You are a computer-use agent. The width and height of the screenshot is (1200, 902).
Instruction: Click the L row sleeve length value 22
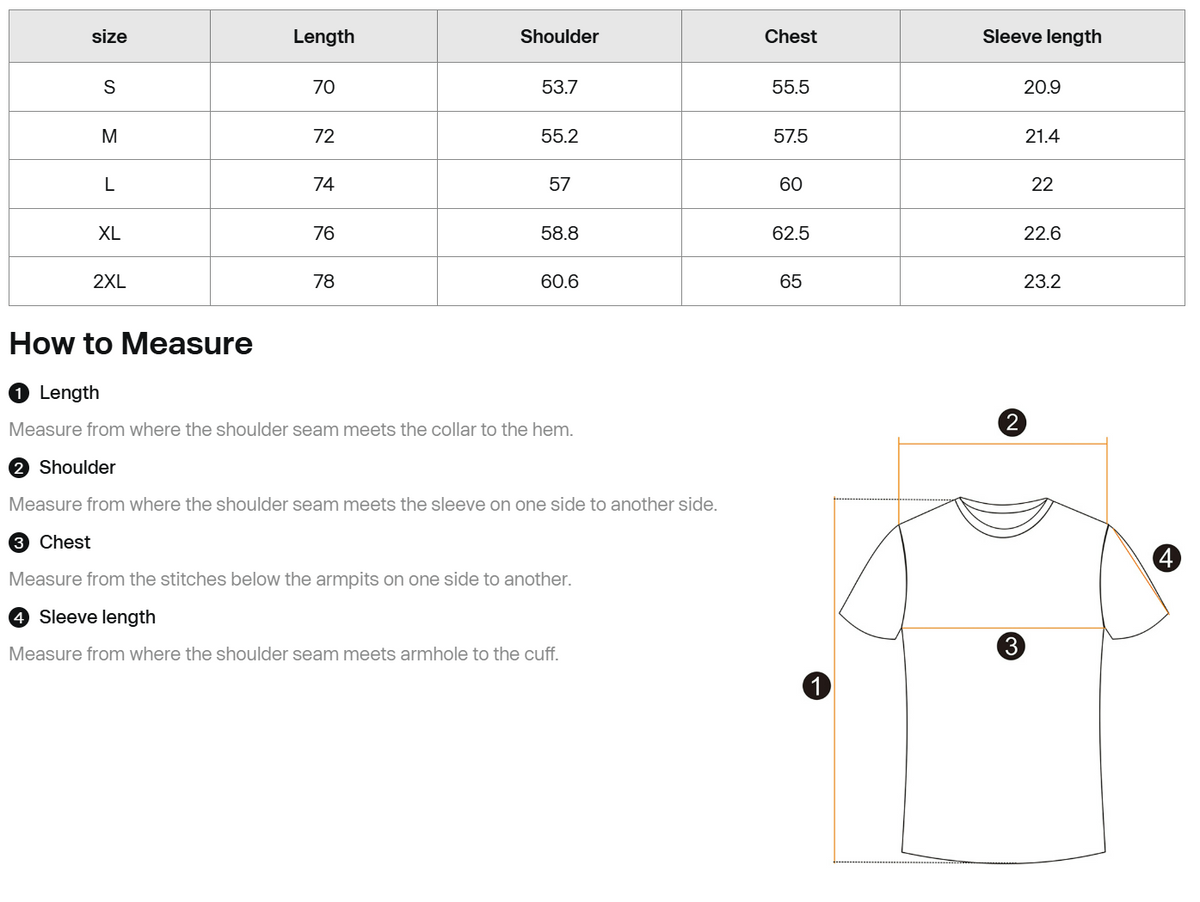(x=1041, y=185)
